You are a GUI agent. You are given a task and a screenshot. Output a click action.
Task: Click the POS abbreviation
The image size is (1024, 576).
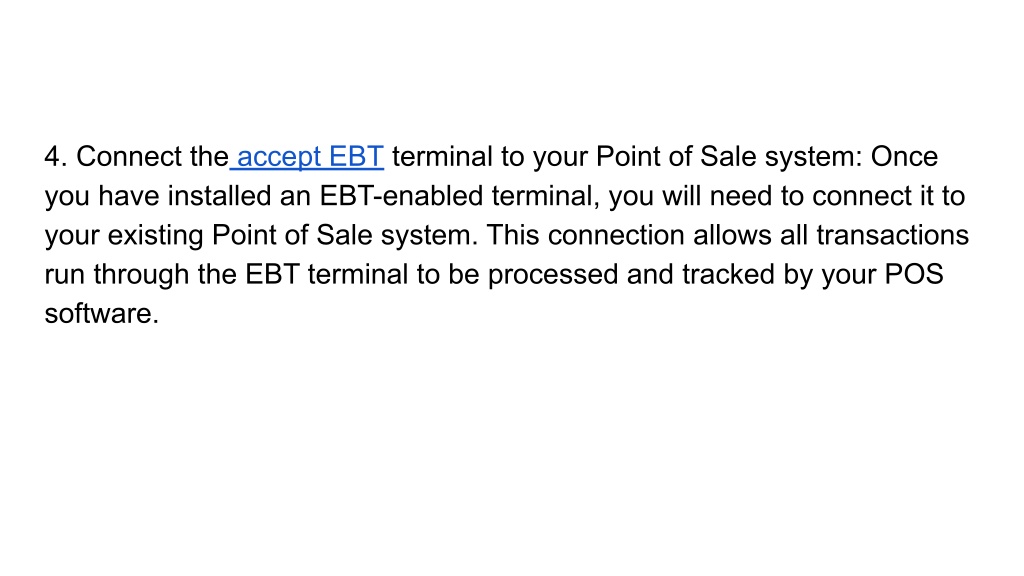pos(914,274)
